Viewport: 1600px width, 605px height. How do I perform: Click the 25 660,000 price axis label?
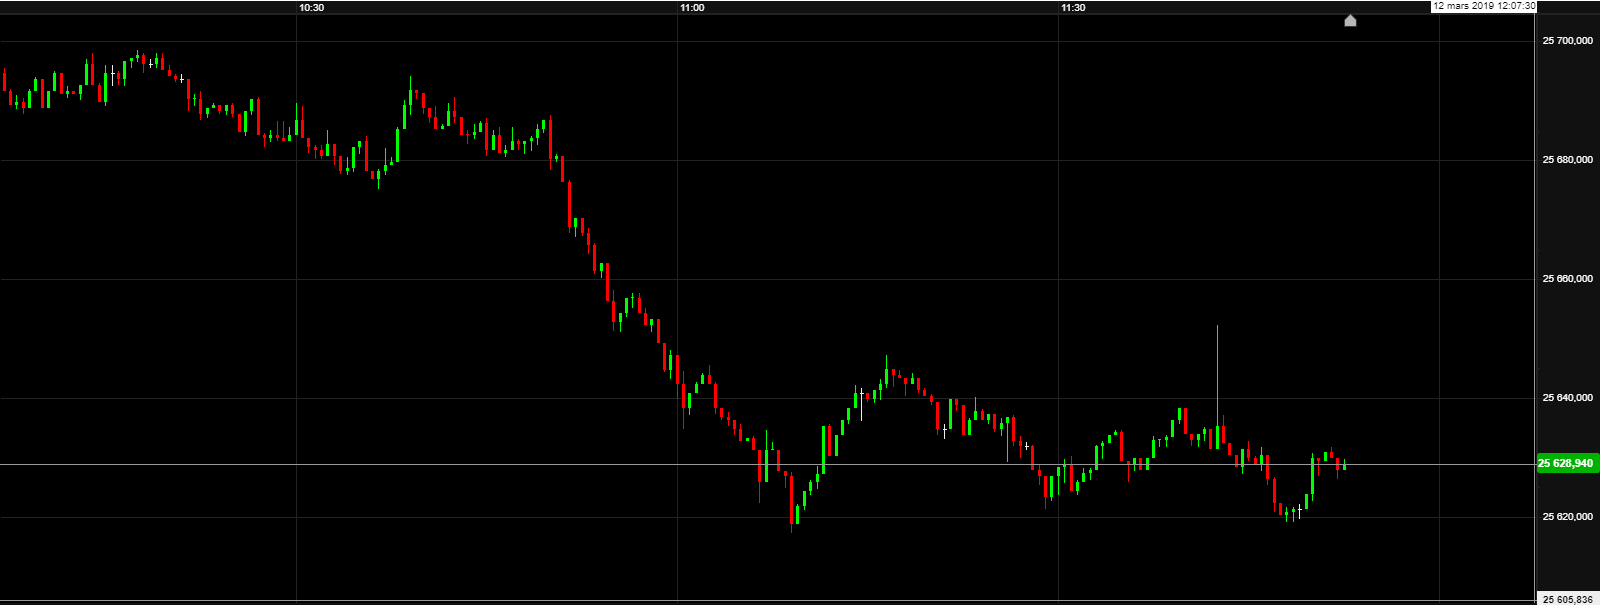click(1568, 279)
